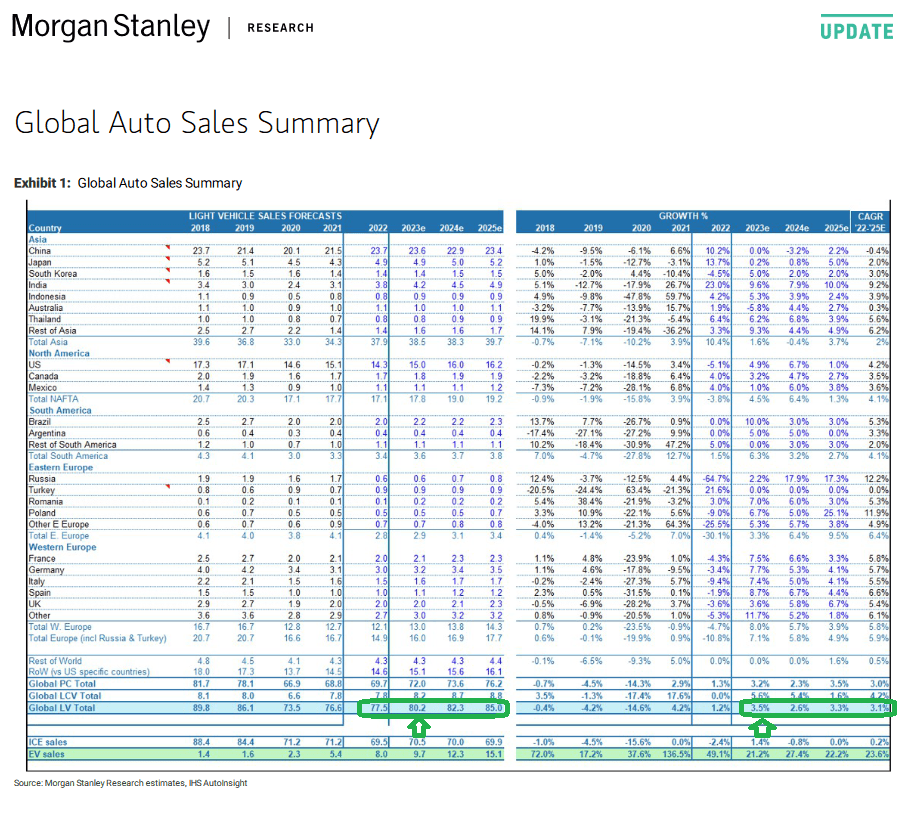The image size is (909, 823).
Task: Click the Russia row label
Action: (x=42, y=479)
